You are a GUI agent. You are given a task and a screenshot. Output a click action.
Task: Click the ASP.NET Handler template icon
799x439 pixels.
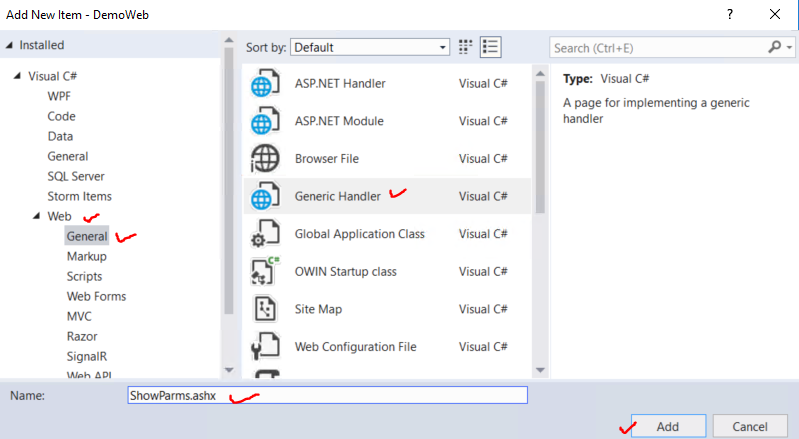coord(265,83)
